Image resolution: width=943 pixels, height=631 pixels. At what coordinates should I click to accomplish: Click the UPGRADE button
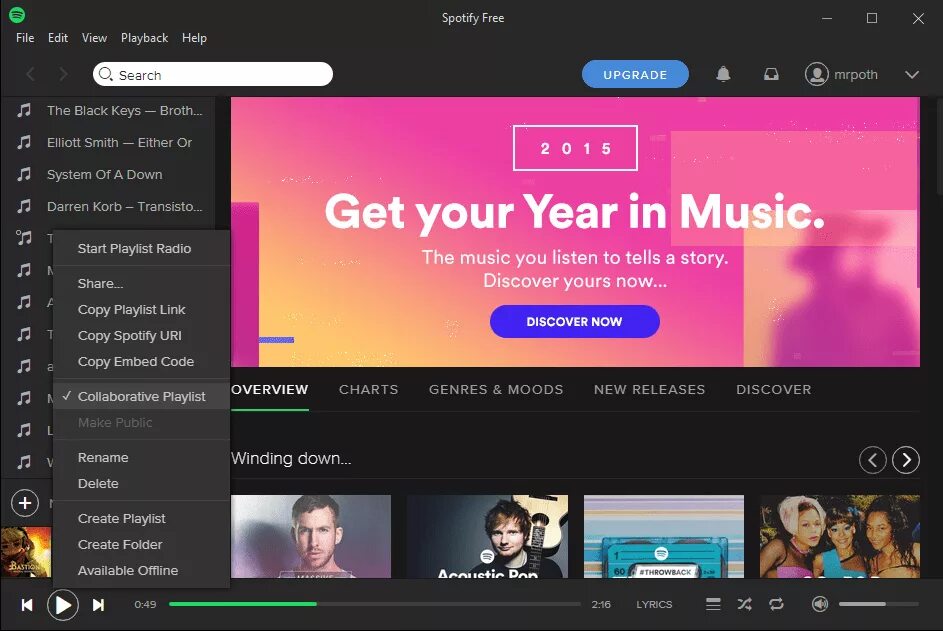(x=635, y=74)
